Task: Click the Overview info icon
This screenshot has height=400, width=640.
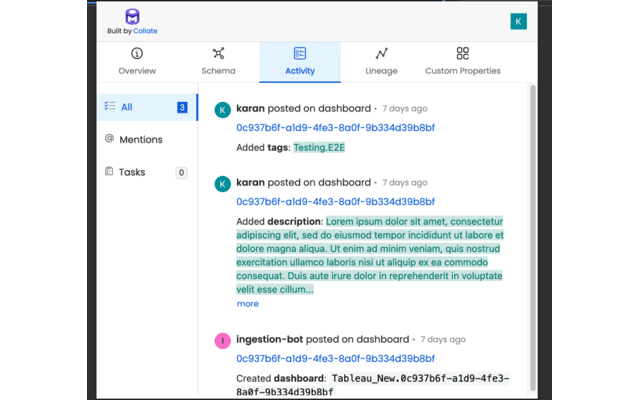Action: 137,53
